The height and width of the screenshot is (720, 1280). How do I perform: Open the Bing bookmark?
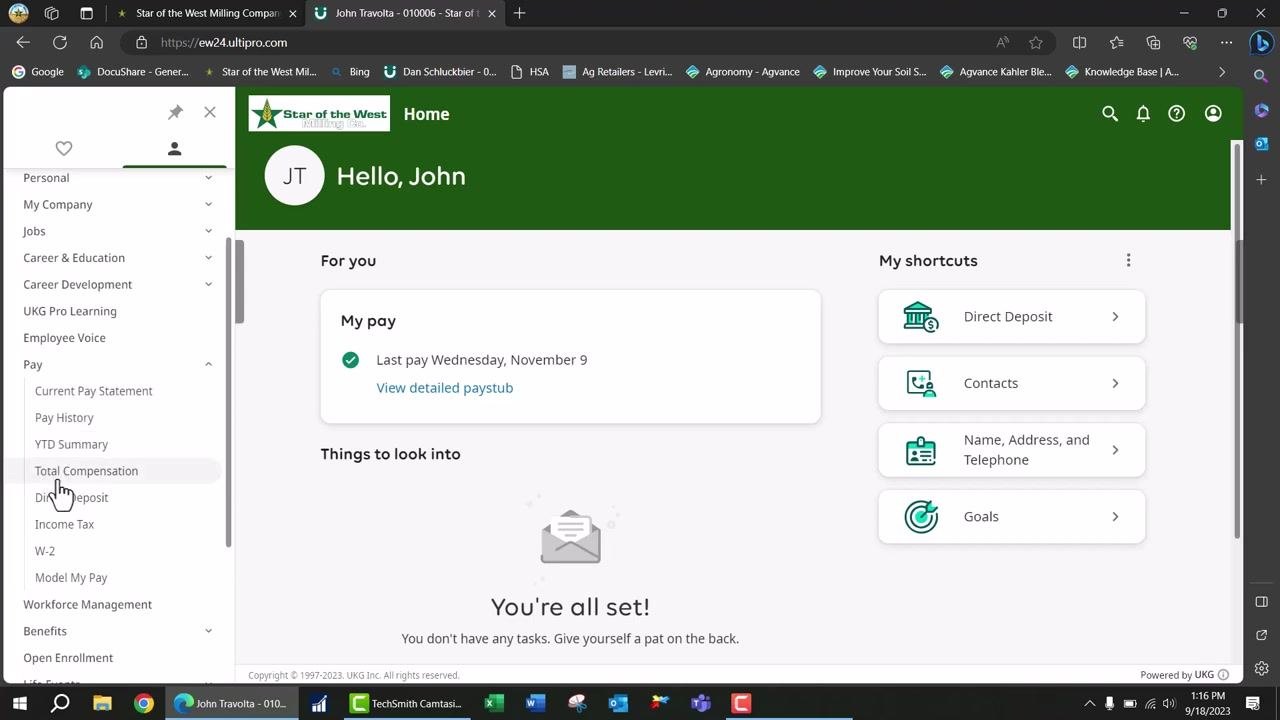click(x=350, y=72)
